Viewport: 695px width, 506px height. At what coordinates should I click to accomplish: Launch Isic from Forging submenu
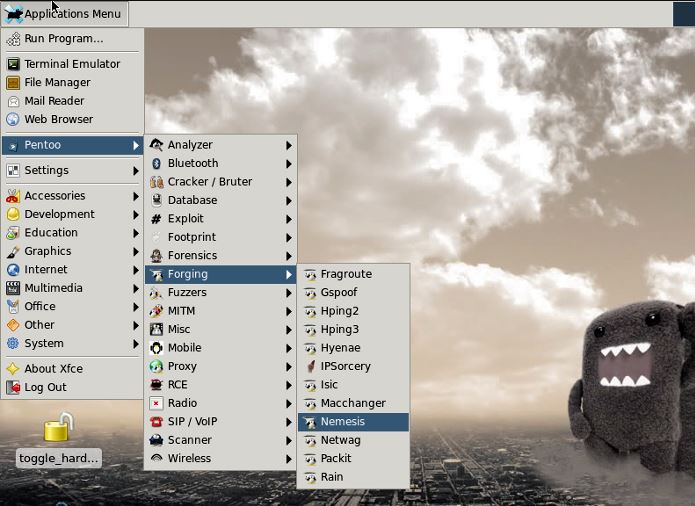point(353,385)
